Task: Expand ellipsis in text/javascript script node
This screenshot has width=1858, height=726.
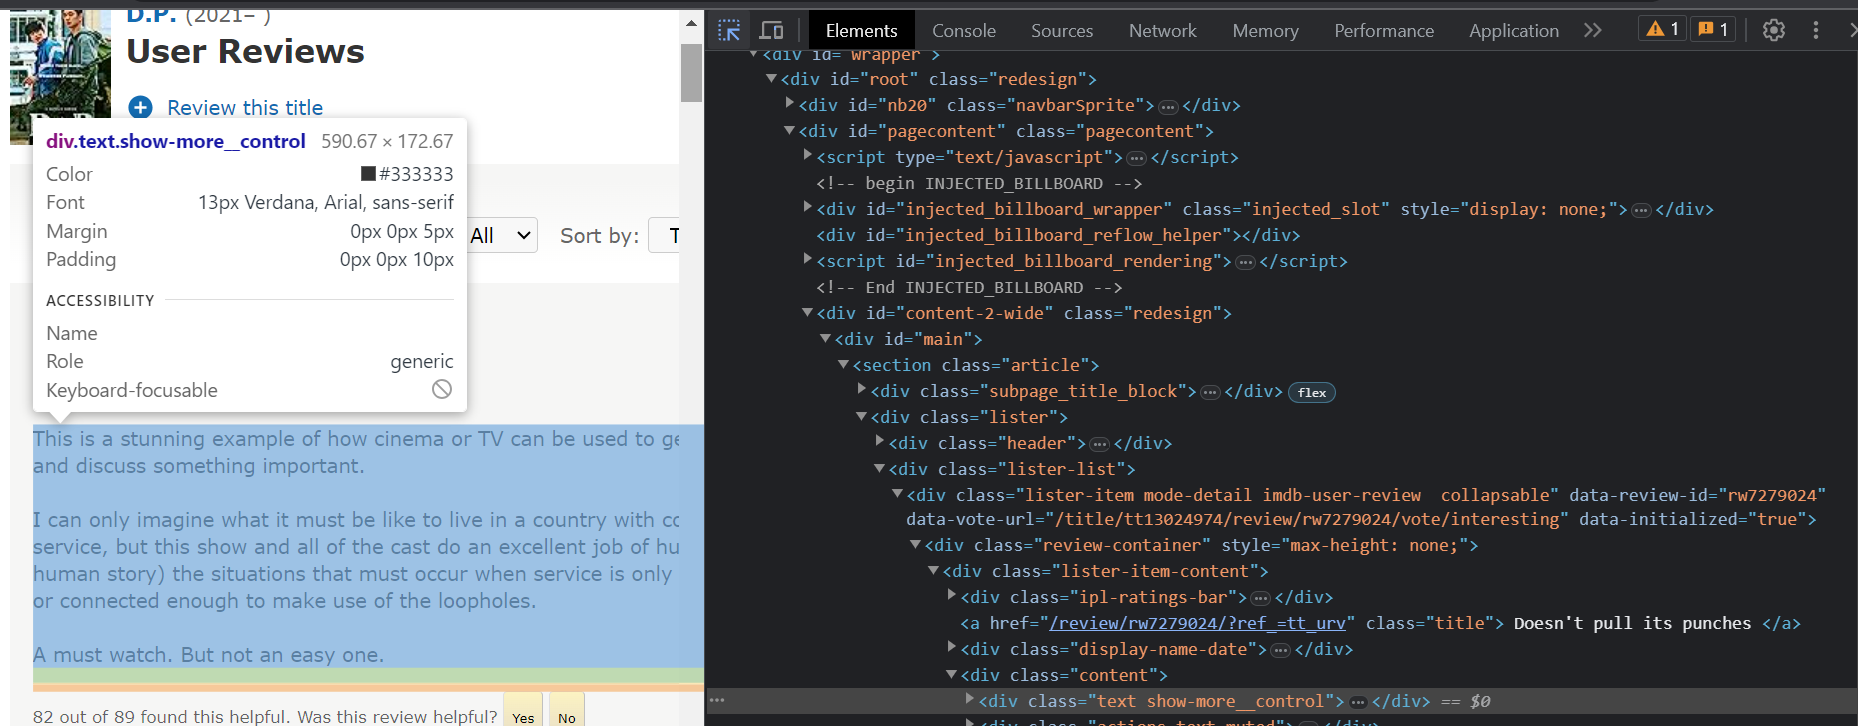Action: pos(1136,159)
